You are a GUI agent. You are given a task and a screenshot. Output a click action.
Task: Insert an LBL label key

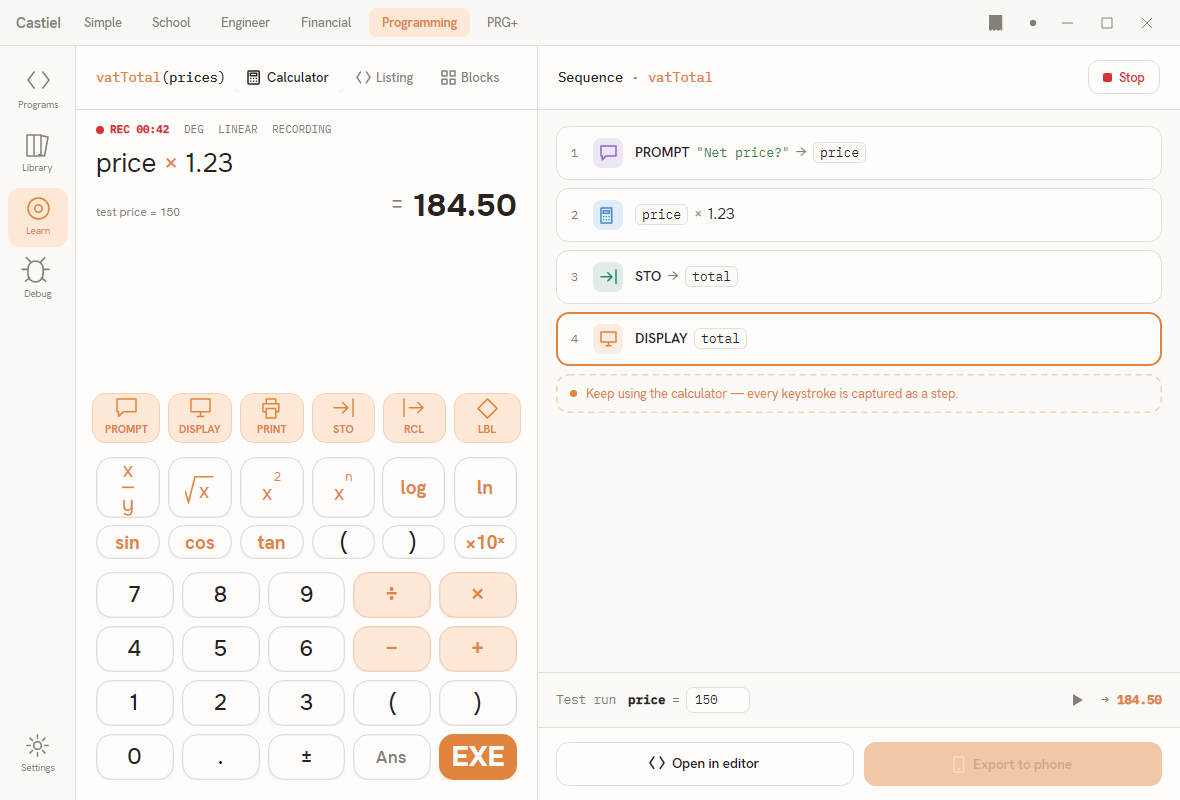487,418
